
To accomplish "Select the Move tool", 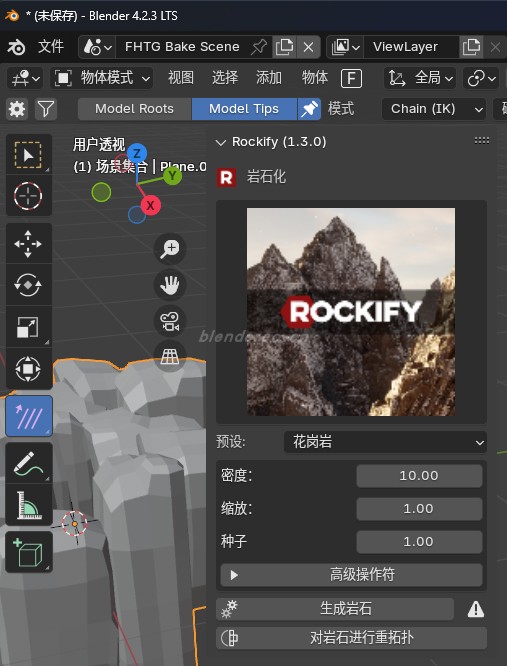I will [28, 243].
